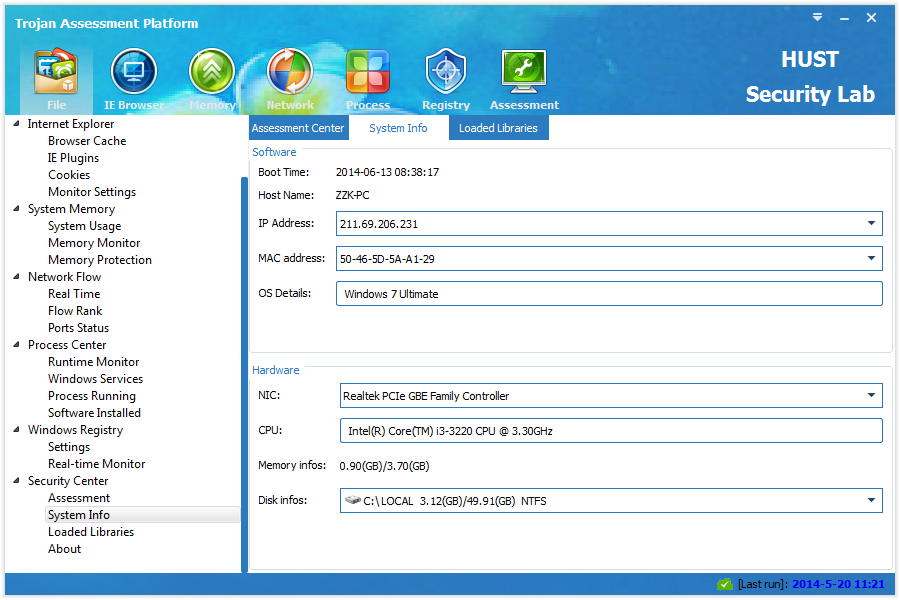The width and height of the screenshot is (900, 600).
Task: Switch to the Assessment Center tab
Action: pyautogui.click(x=298, y=128)
